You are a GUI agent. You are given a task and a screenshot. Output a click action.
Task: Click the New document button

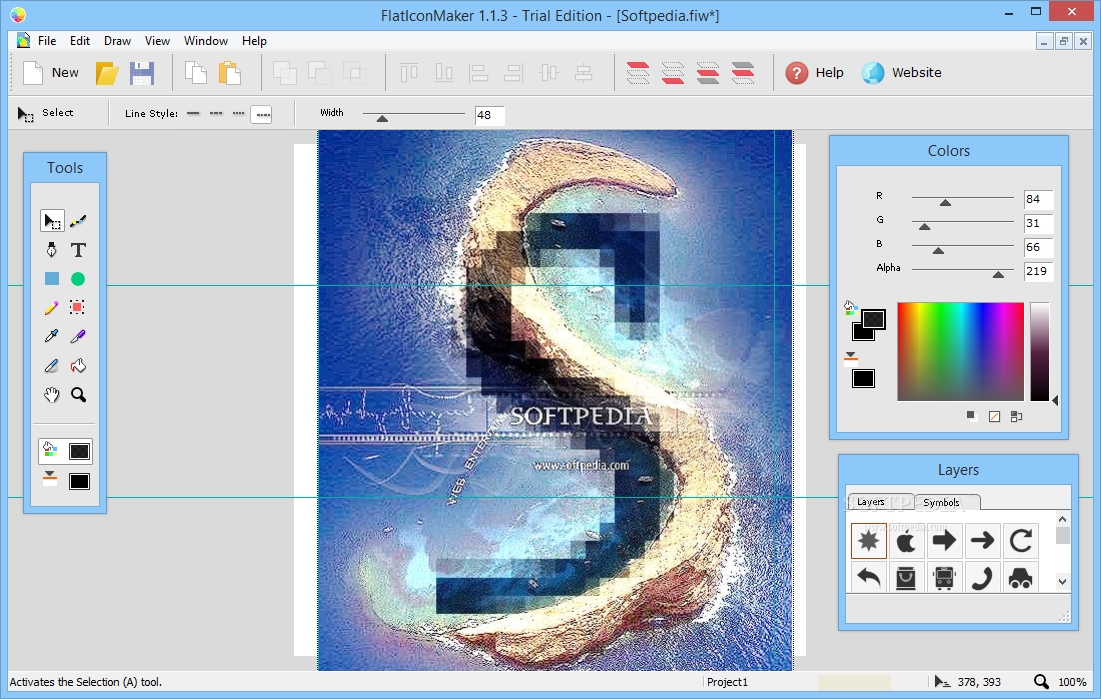(51, 72)
